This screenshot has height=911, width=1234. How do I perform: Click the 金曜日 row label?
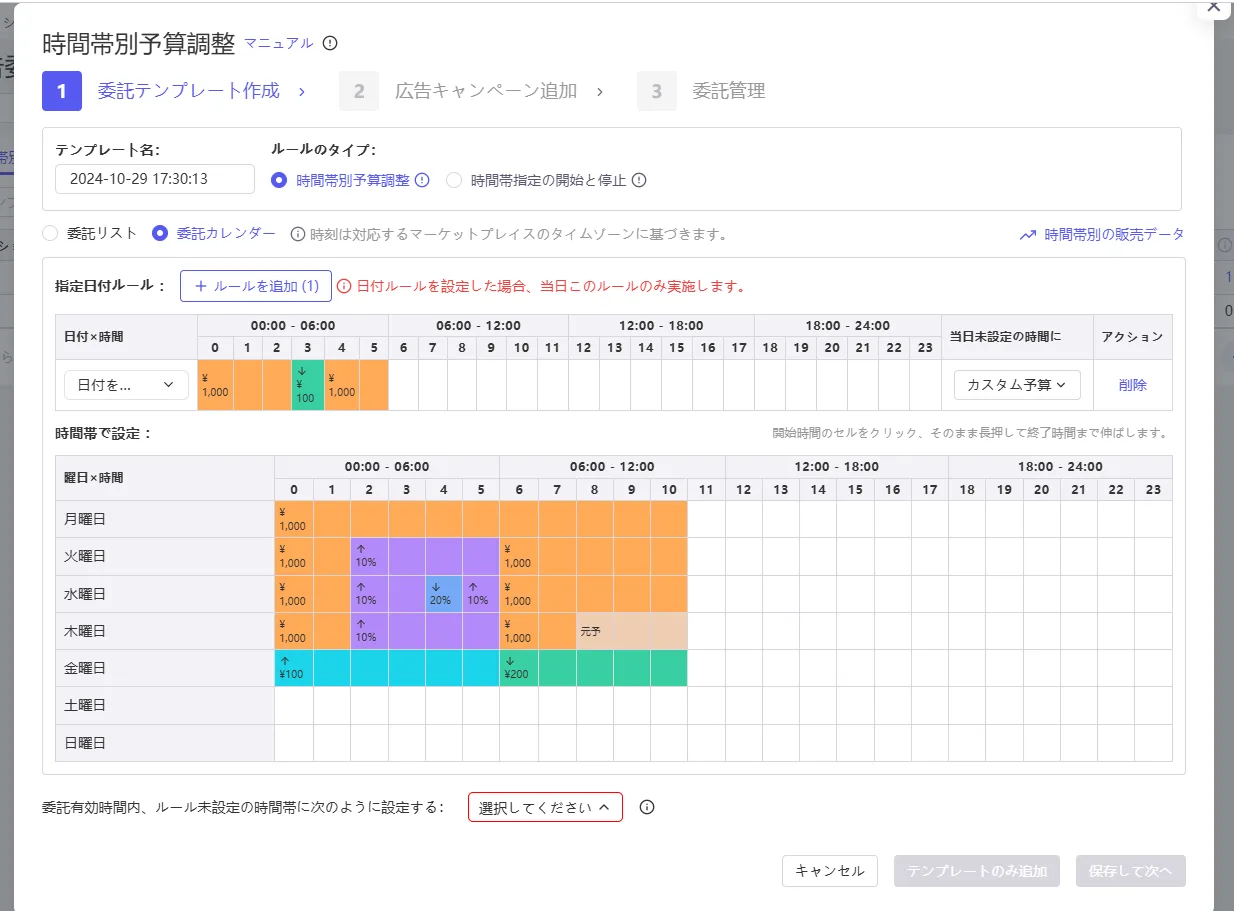pyautogui.click(x=165, y=668)
